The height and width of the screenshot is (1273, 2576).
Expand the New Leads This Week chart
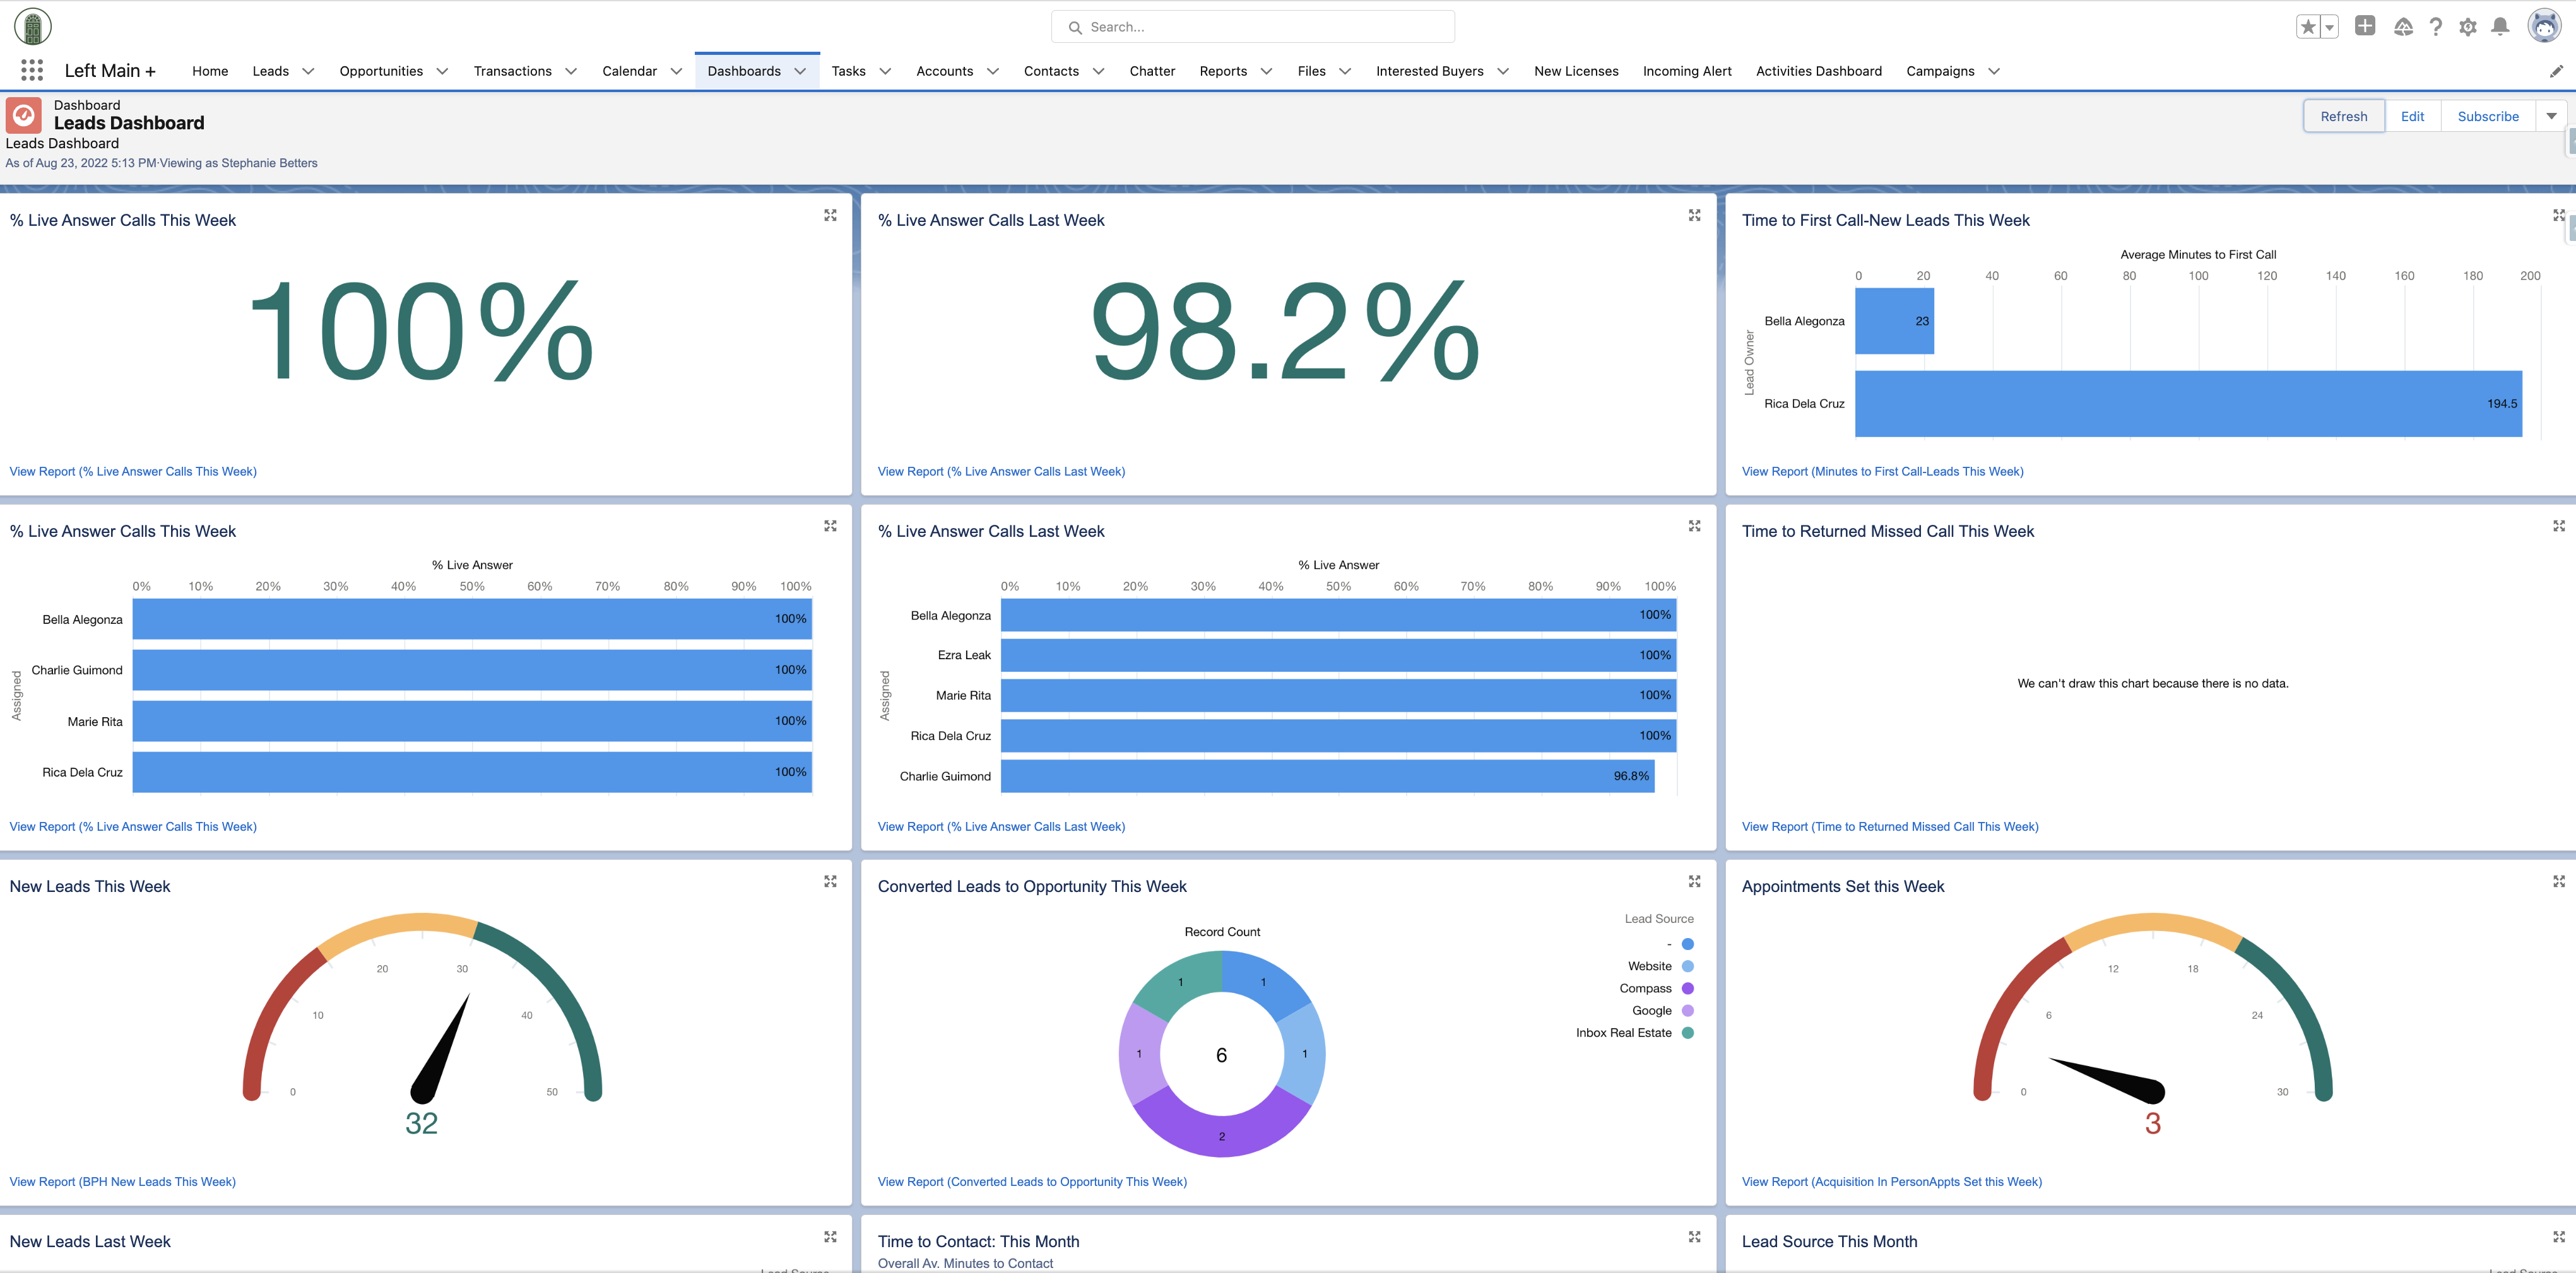(830, 881)
